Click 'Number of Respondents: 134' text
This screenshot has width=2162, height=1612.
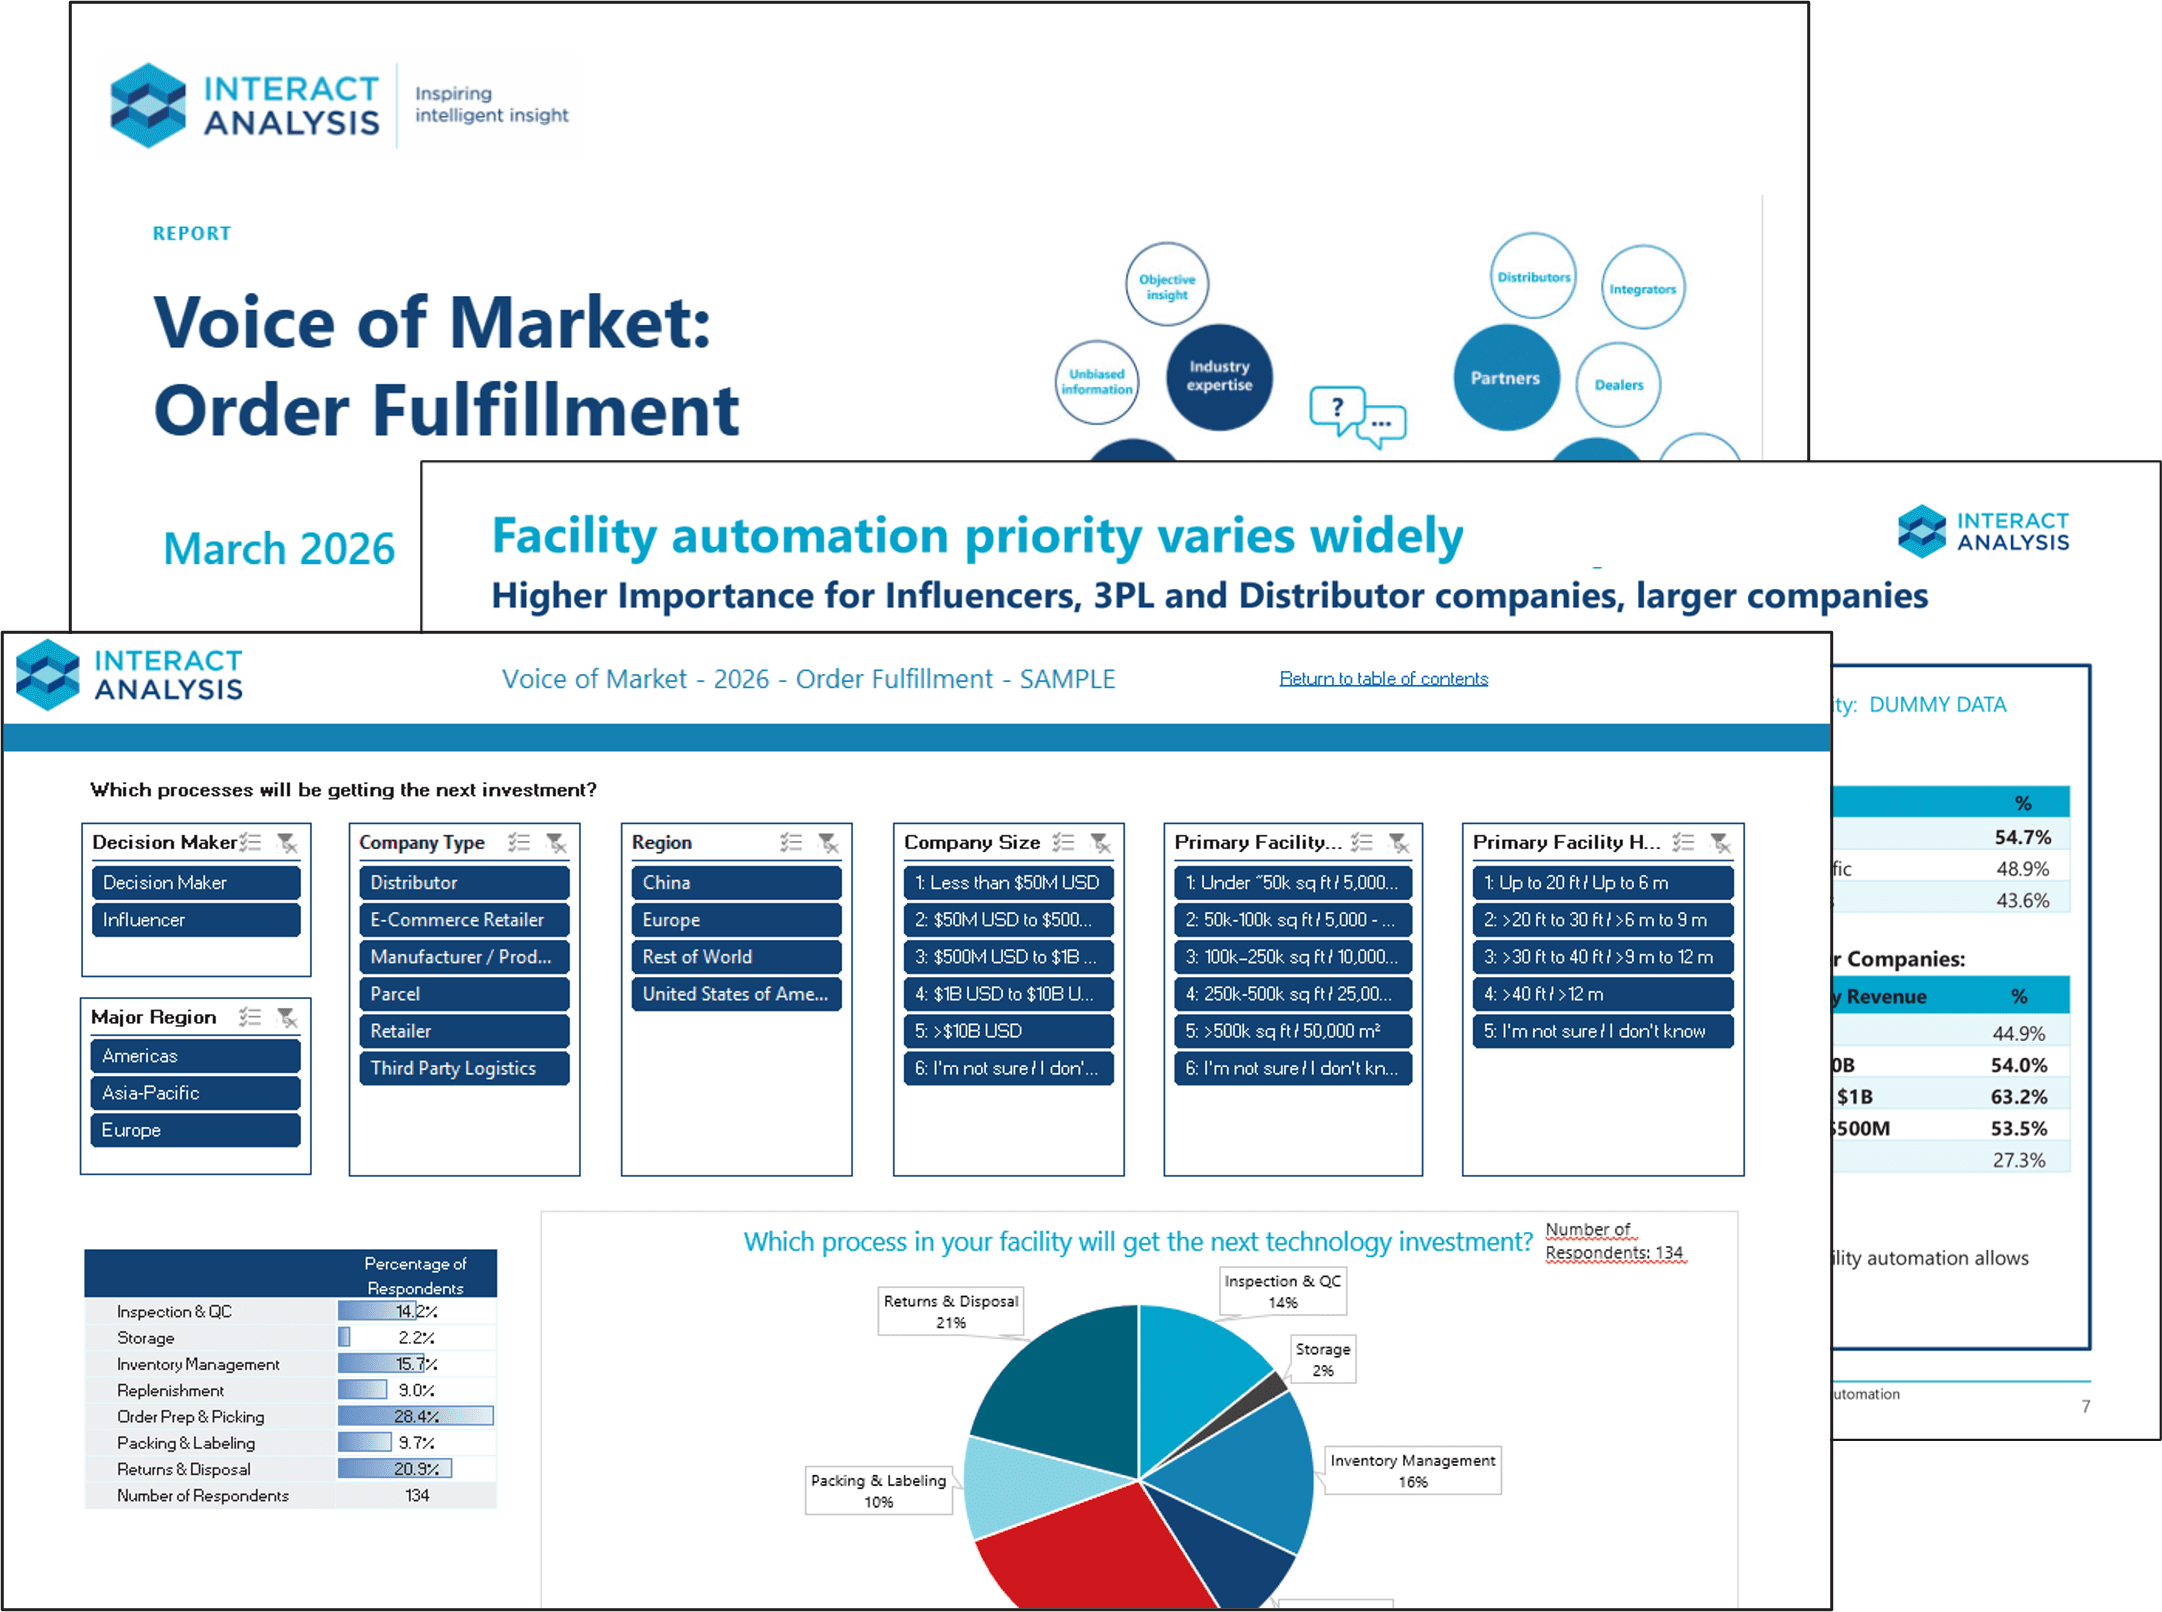(1615, 1241)
